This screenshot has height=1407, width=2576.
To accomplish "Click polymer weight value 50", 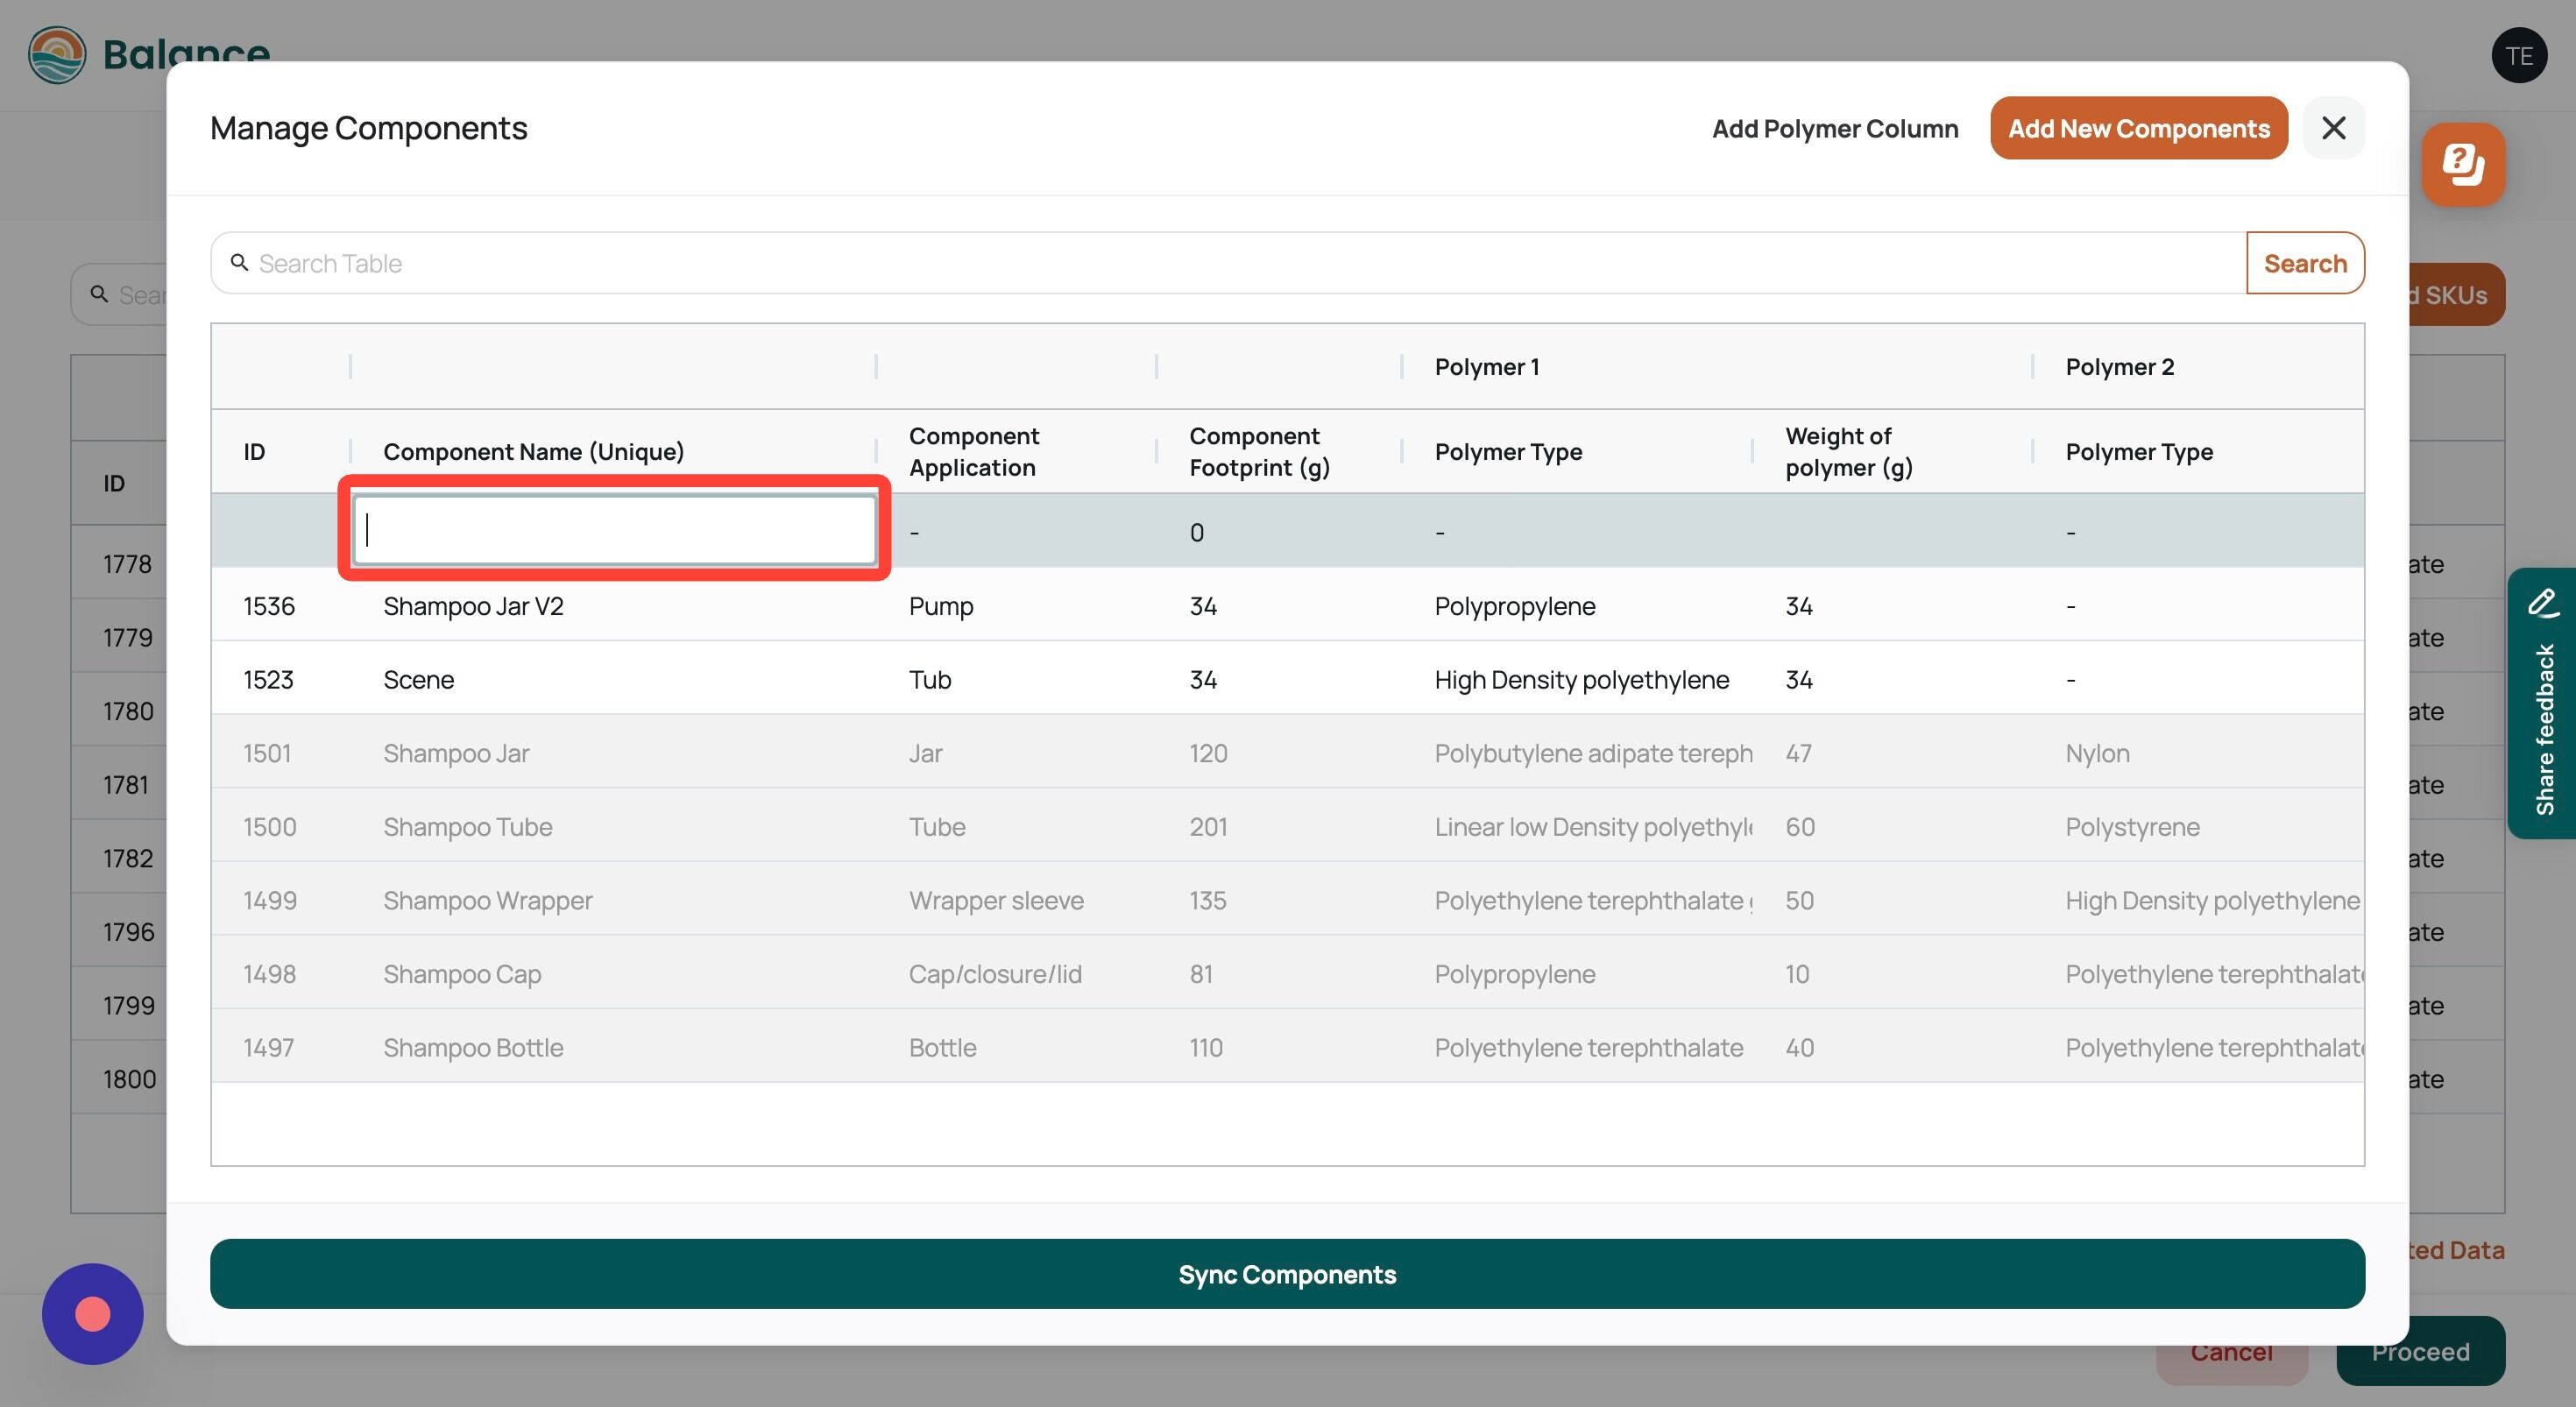I will click(x=1799, y=900).
